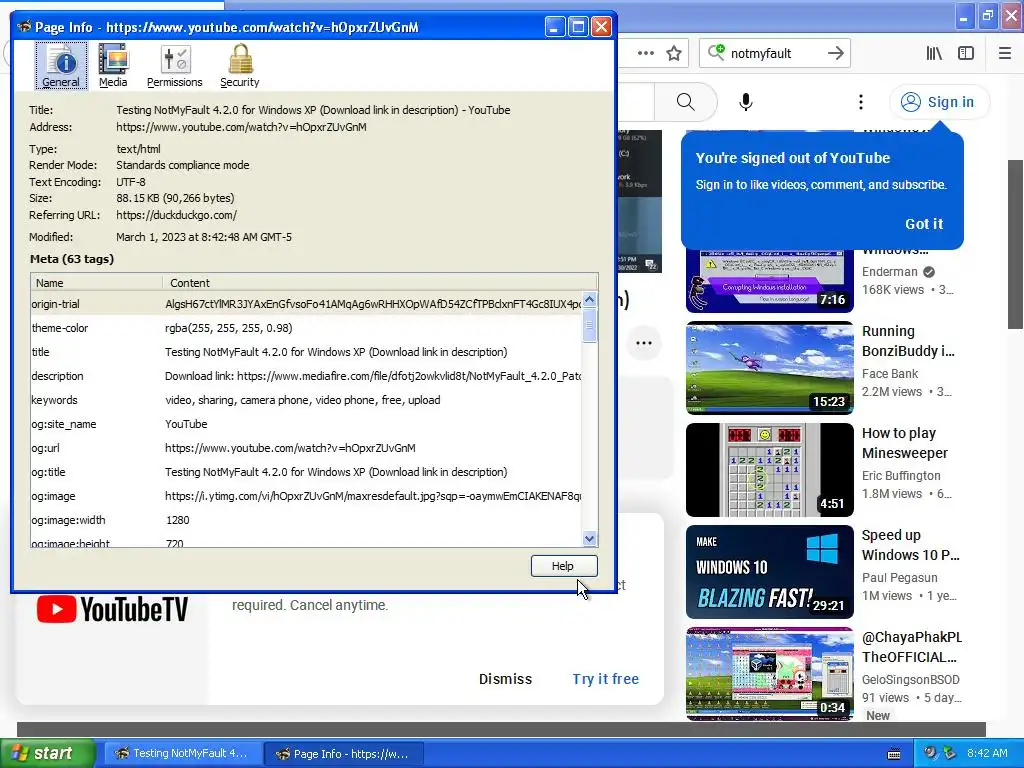Click Got it in the signed-out popup
The height and width of the screenshot is (768, 1024).
pyautogui.click(x=924, y=224)
